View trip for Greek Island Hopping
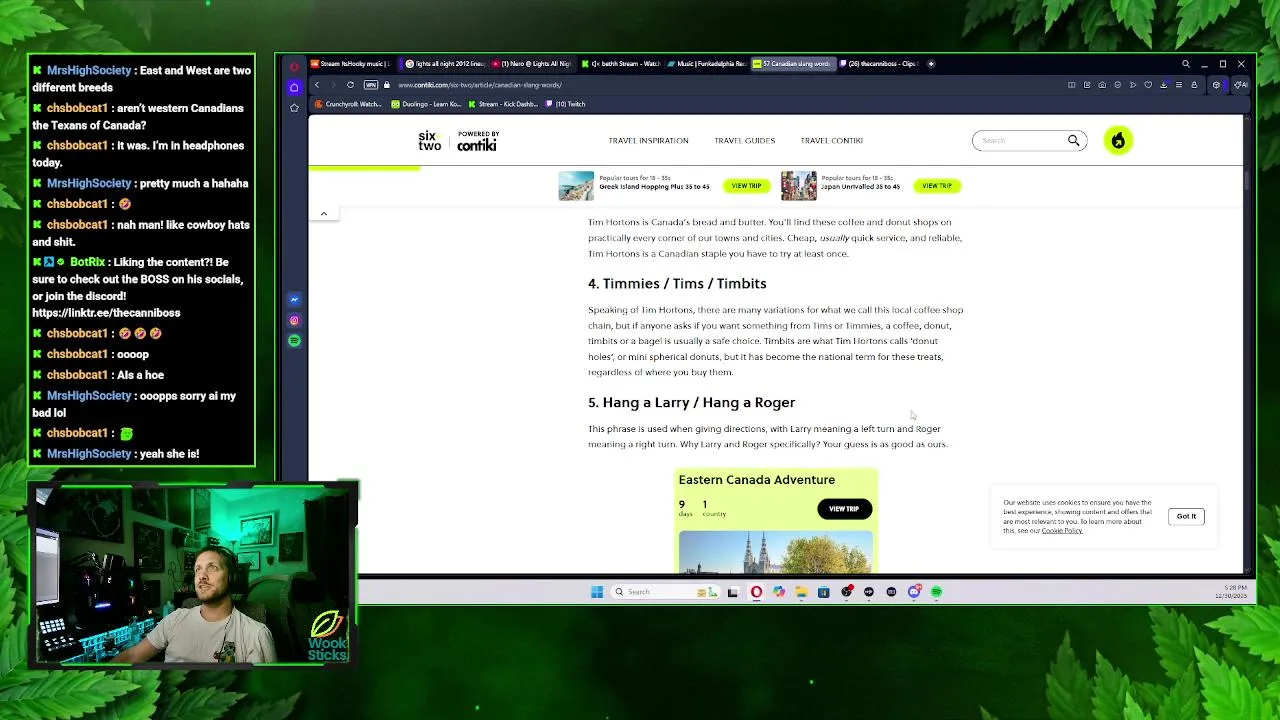The height and width of the screenshot is (720, 1280). 746,186
